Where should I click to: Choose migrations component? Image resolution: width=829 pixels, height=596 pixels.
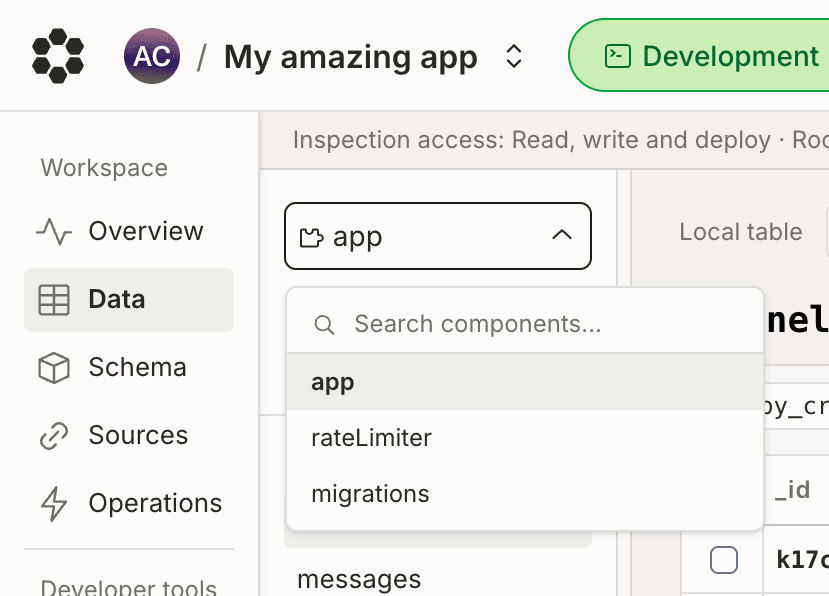(x=524, y=494)
